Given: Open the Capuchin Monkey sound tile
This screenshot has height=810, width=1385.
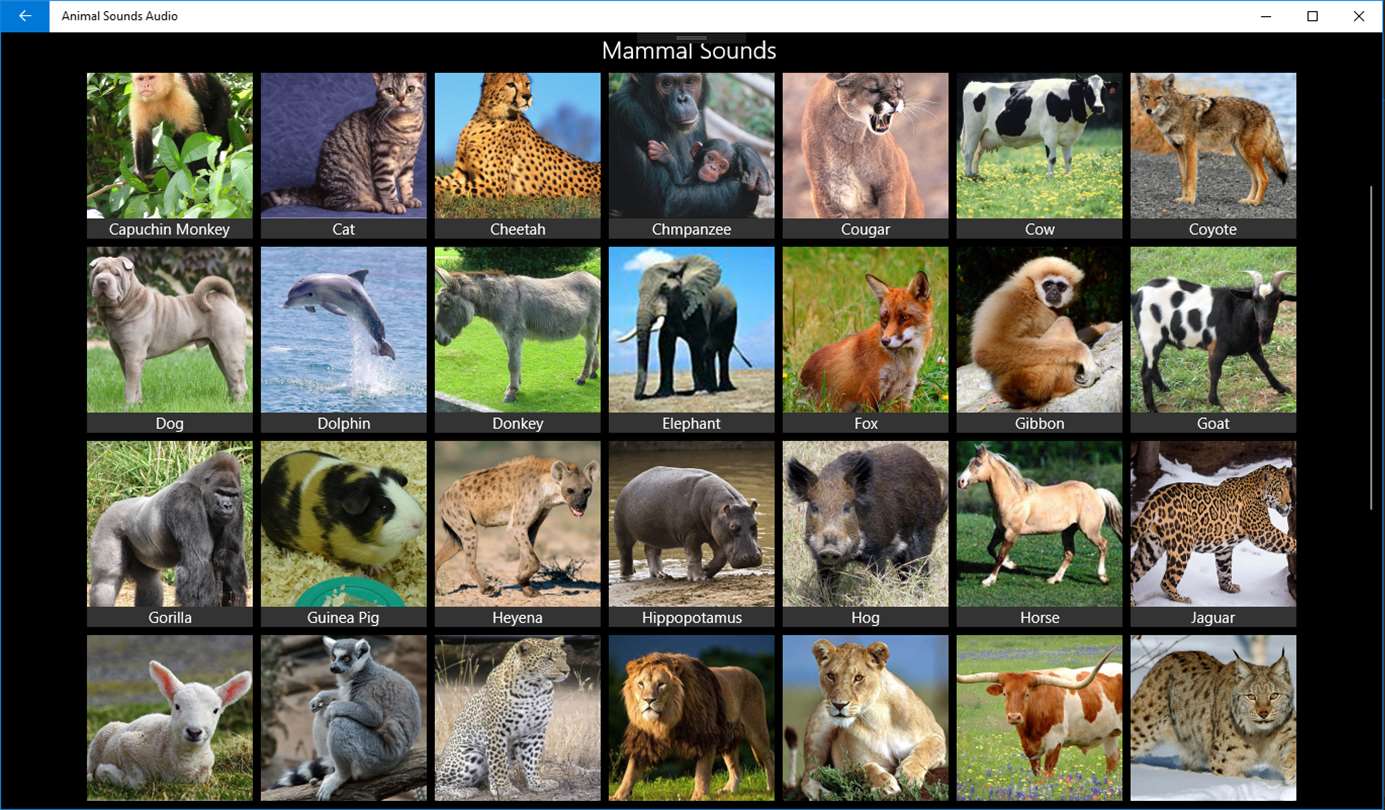Looking at the screenshot, I should 170,156.
